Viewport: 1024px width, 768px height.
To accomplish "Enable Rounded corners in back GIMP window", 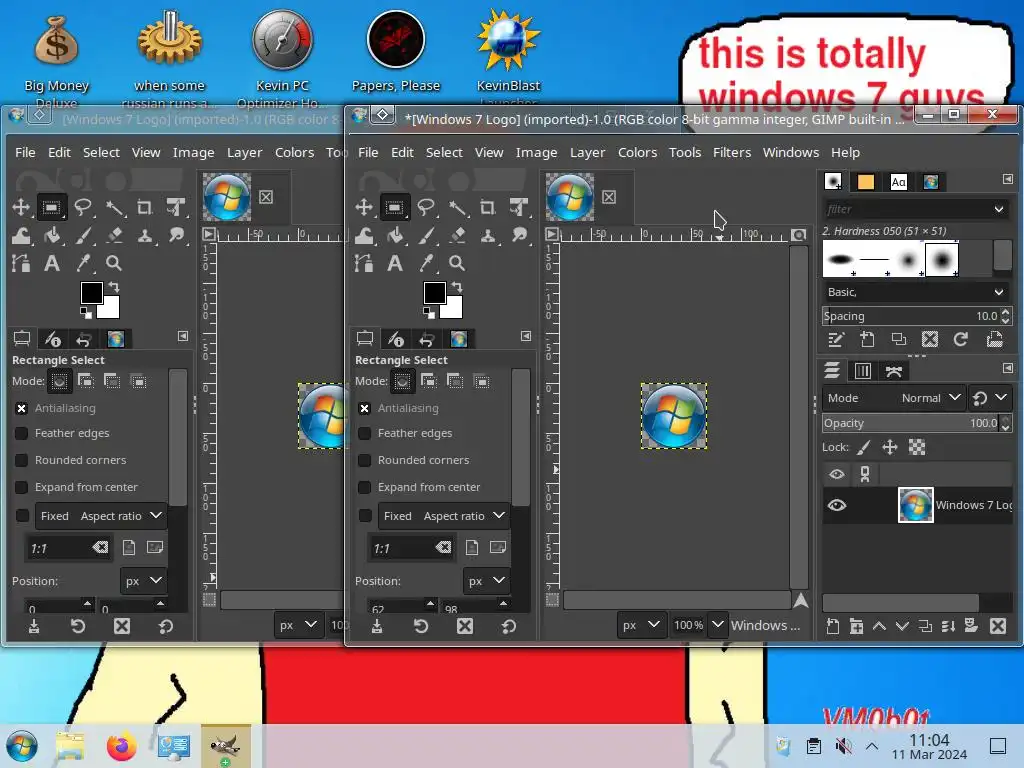I will click(x=22, y=460).
